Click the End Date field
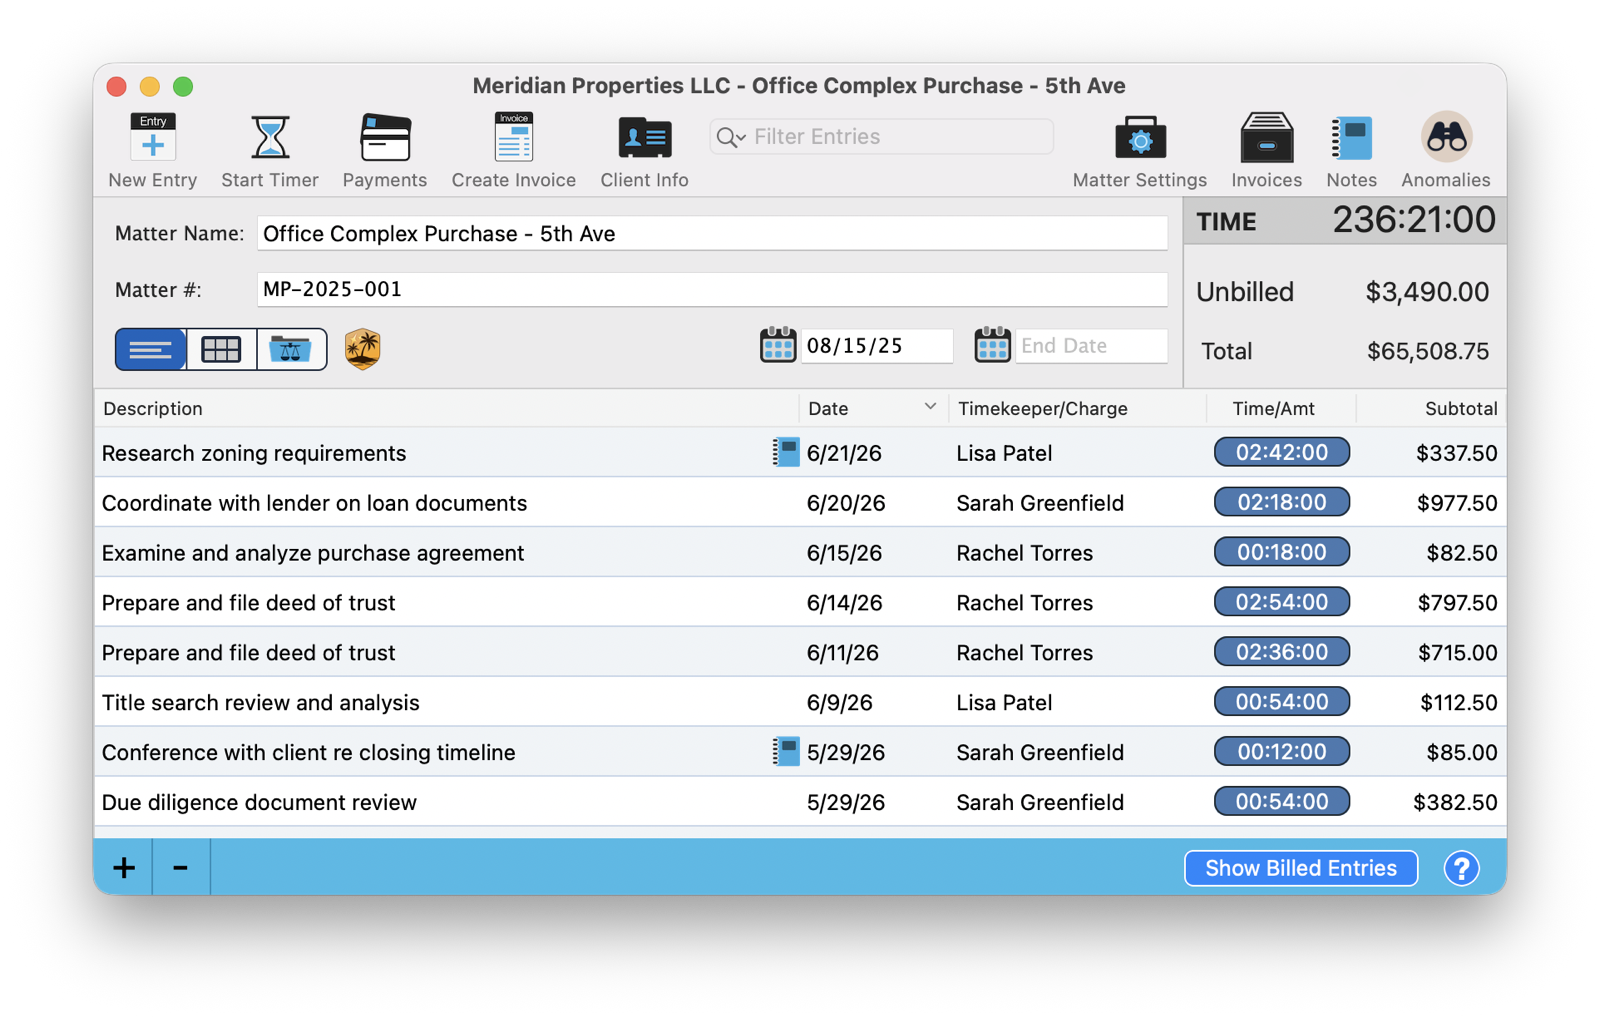This screenshot has height=1018, width=1600. (1091, 345)
